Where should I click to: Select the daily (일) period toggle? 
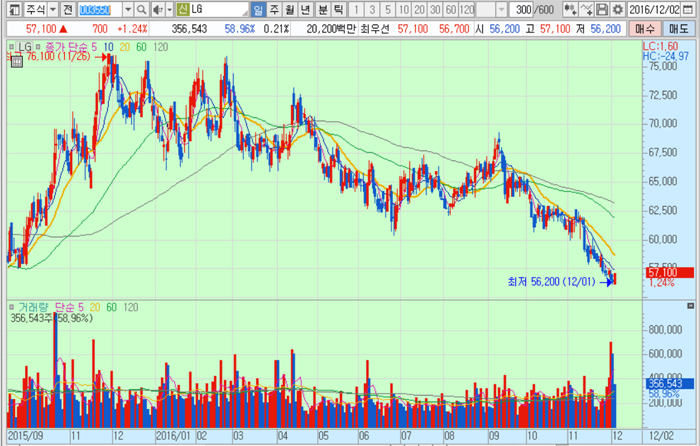coord(258,9)
